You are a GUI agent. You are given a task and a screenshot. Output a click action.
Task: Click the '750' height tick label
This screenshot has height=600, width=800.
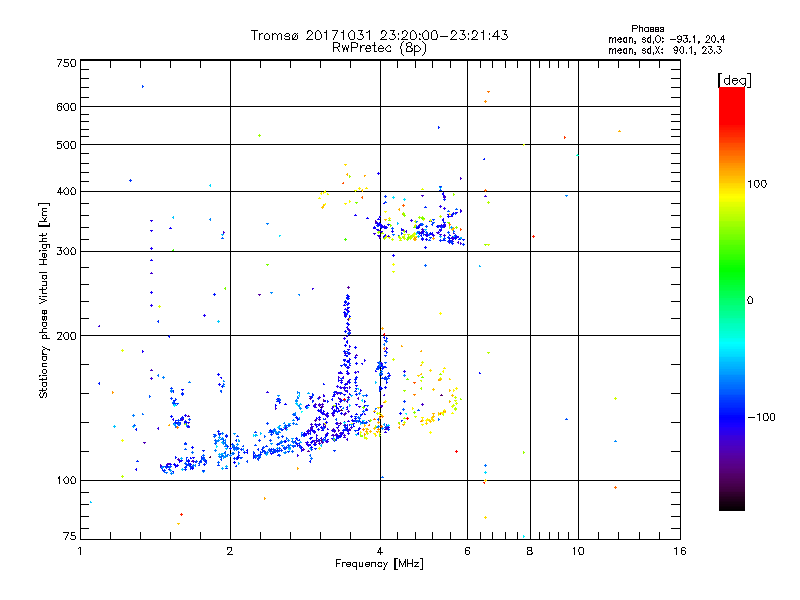click(x=66, y=63)
